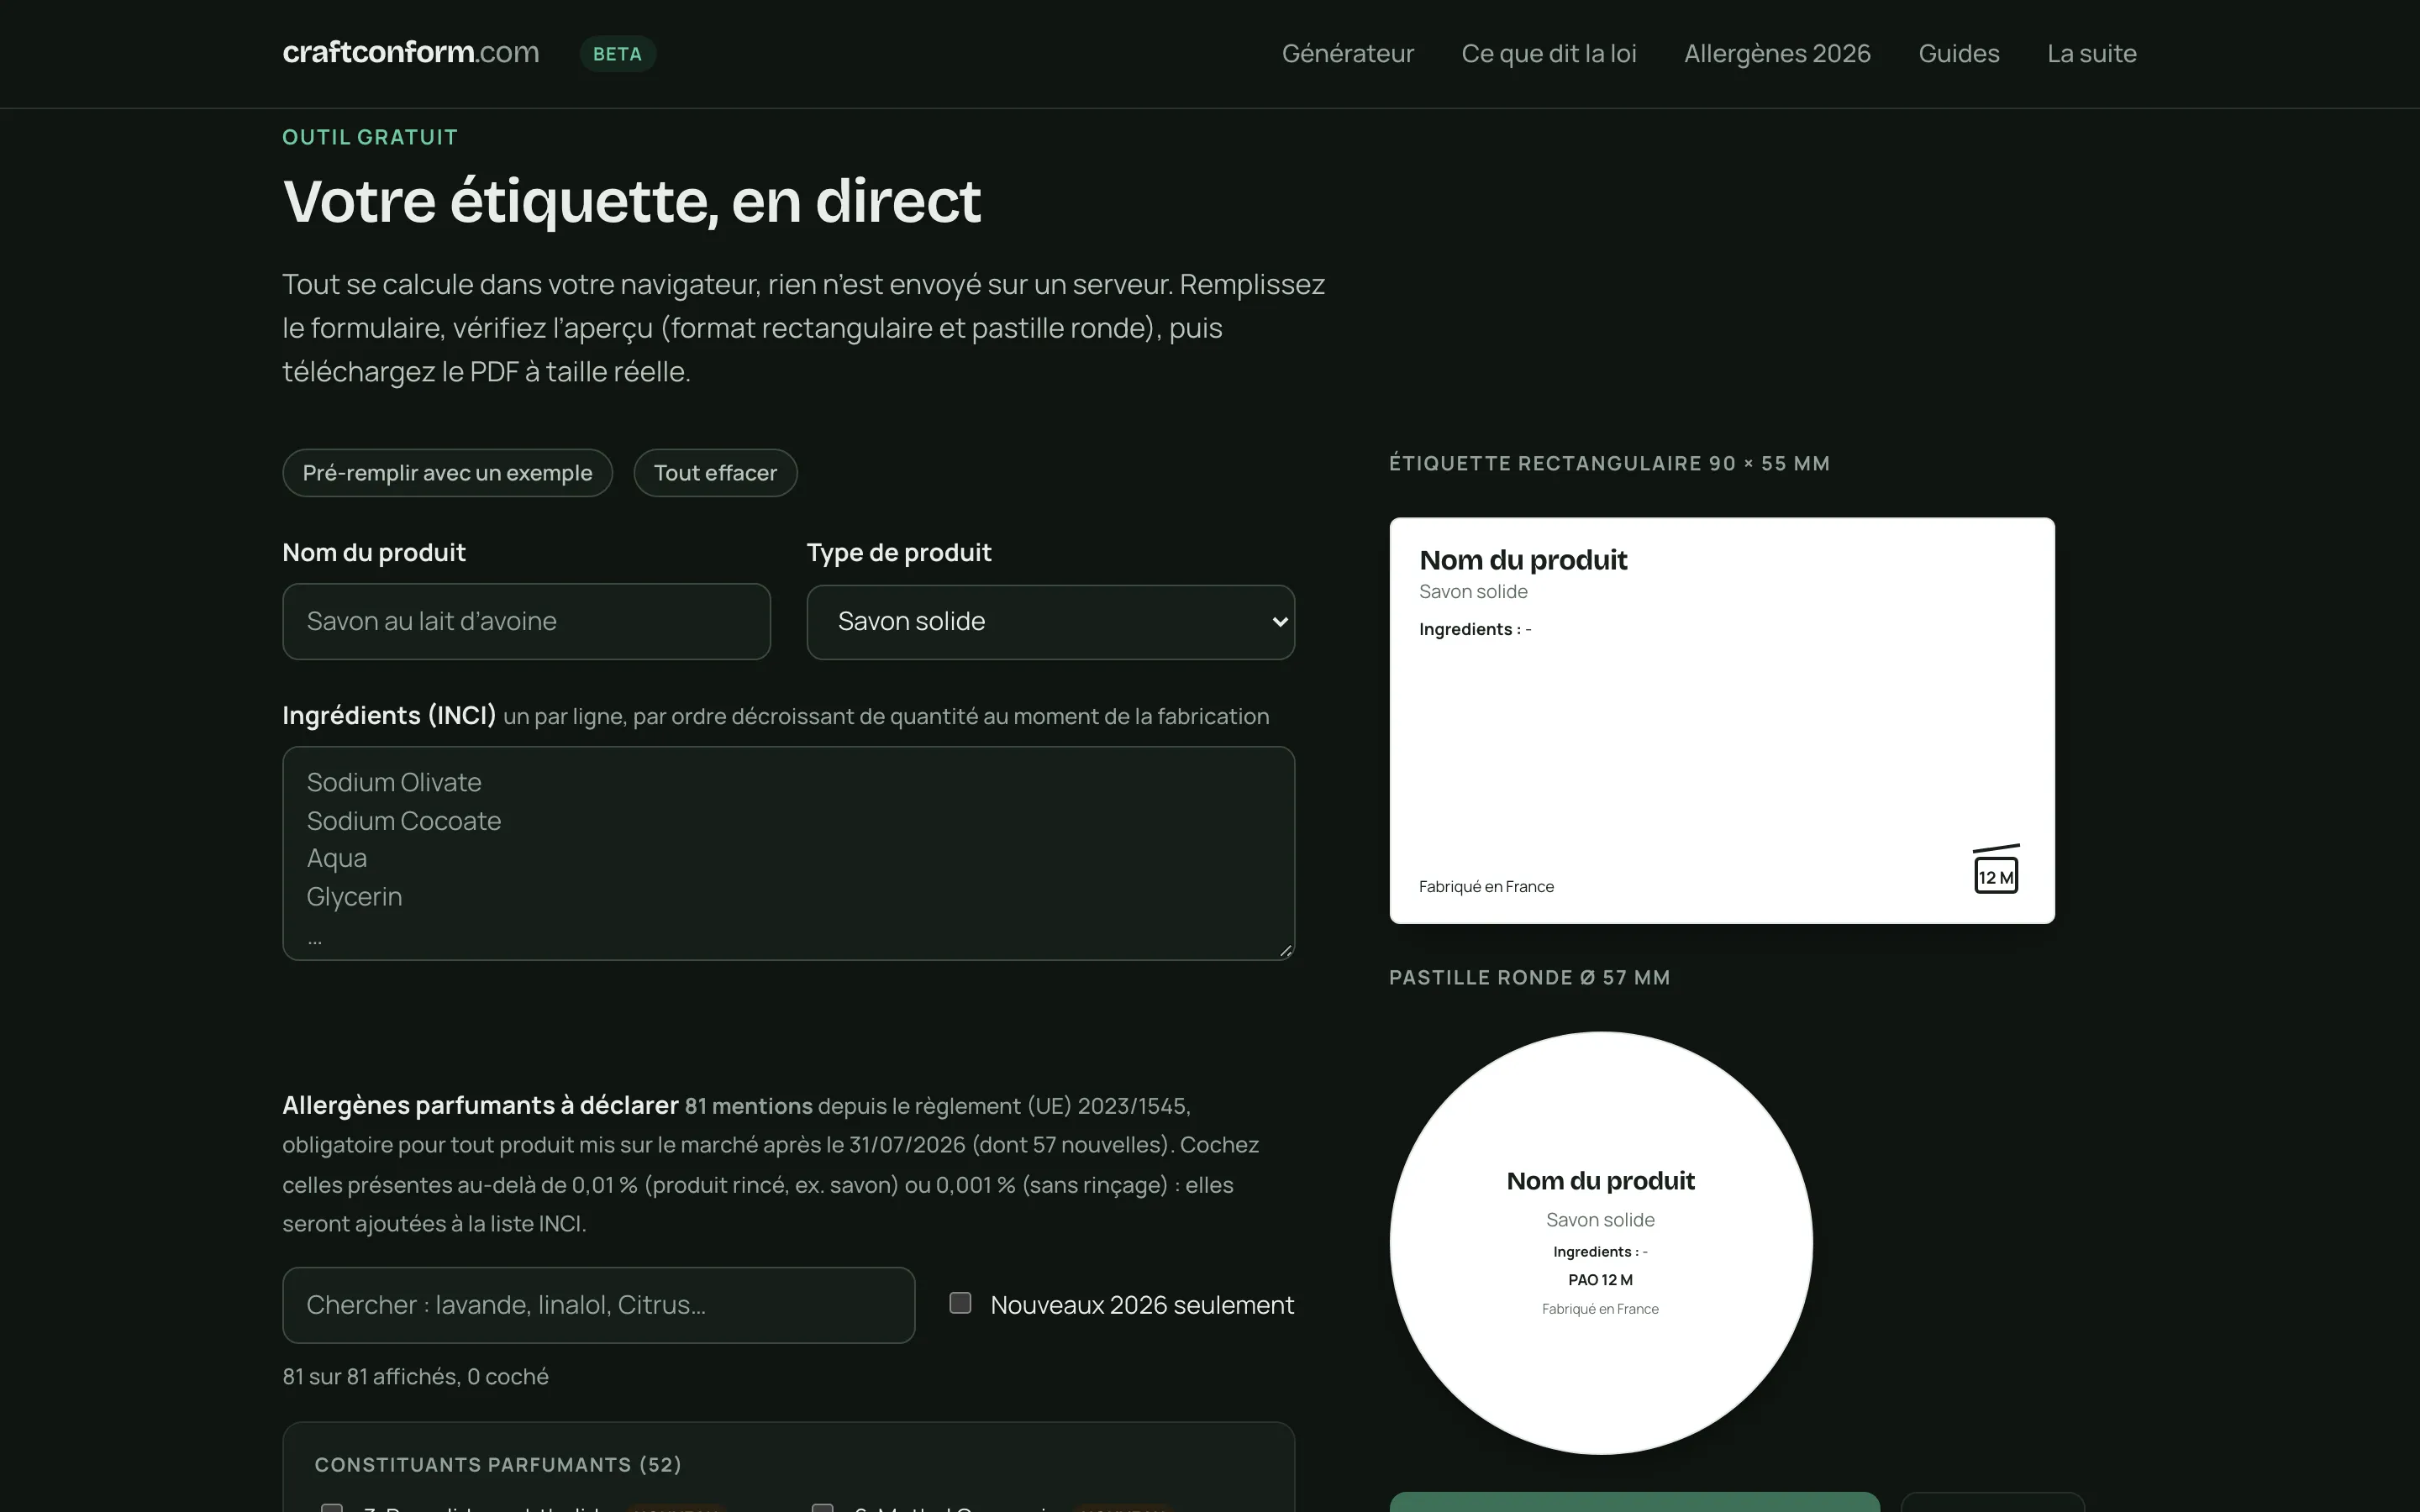Click "Fabriqué en France" on rectangular label
Screen dimensions: 2420x1512
(x=1486, y=886)
